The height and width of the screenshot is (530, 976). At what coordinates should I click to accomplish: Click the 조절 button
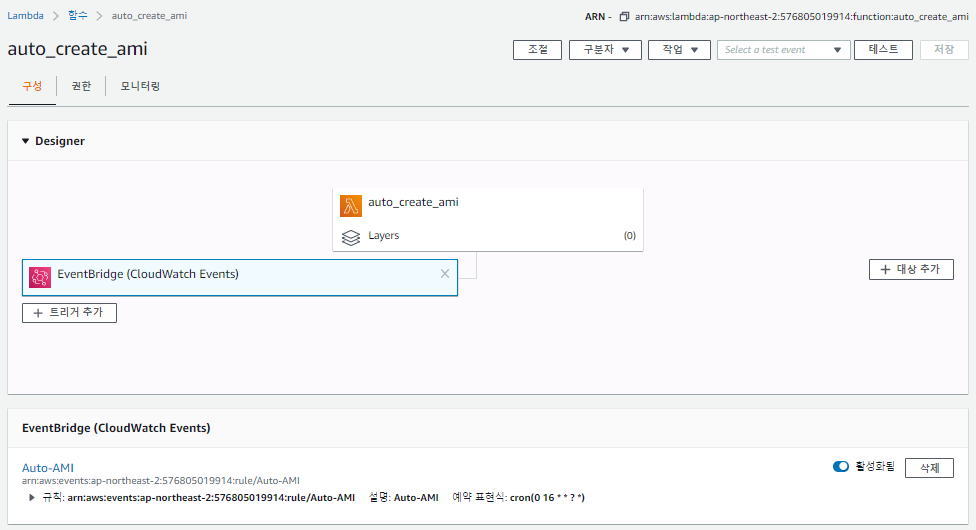point(537,50)
